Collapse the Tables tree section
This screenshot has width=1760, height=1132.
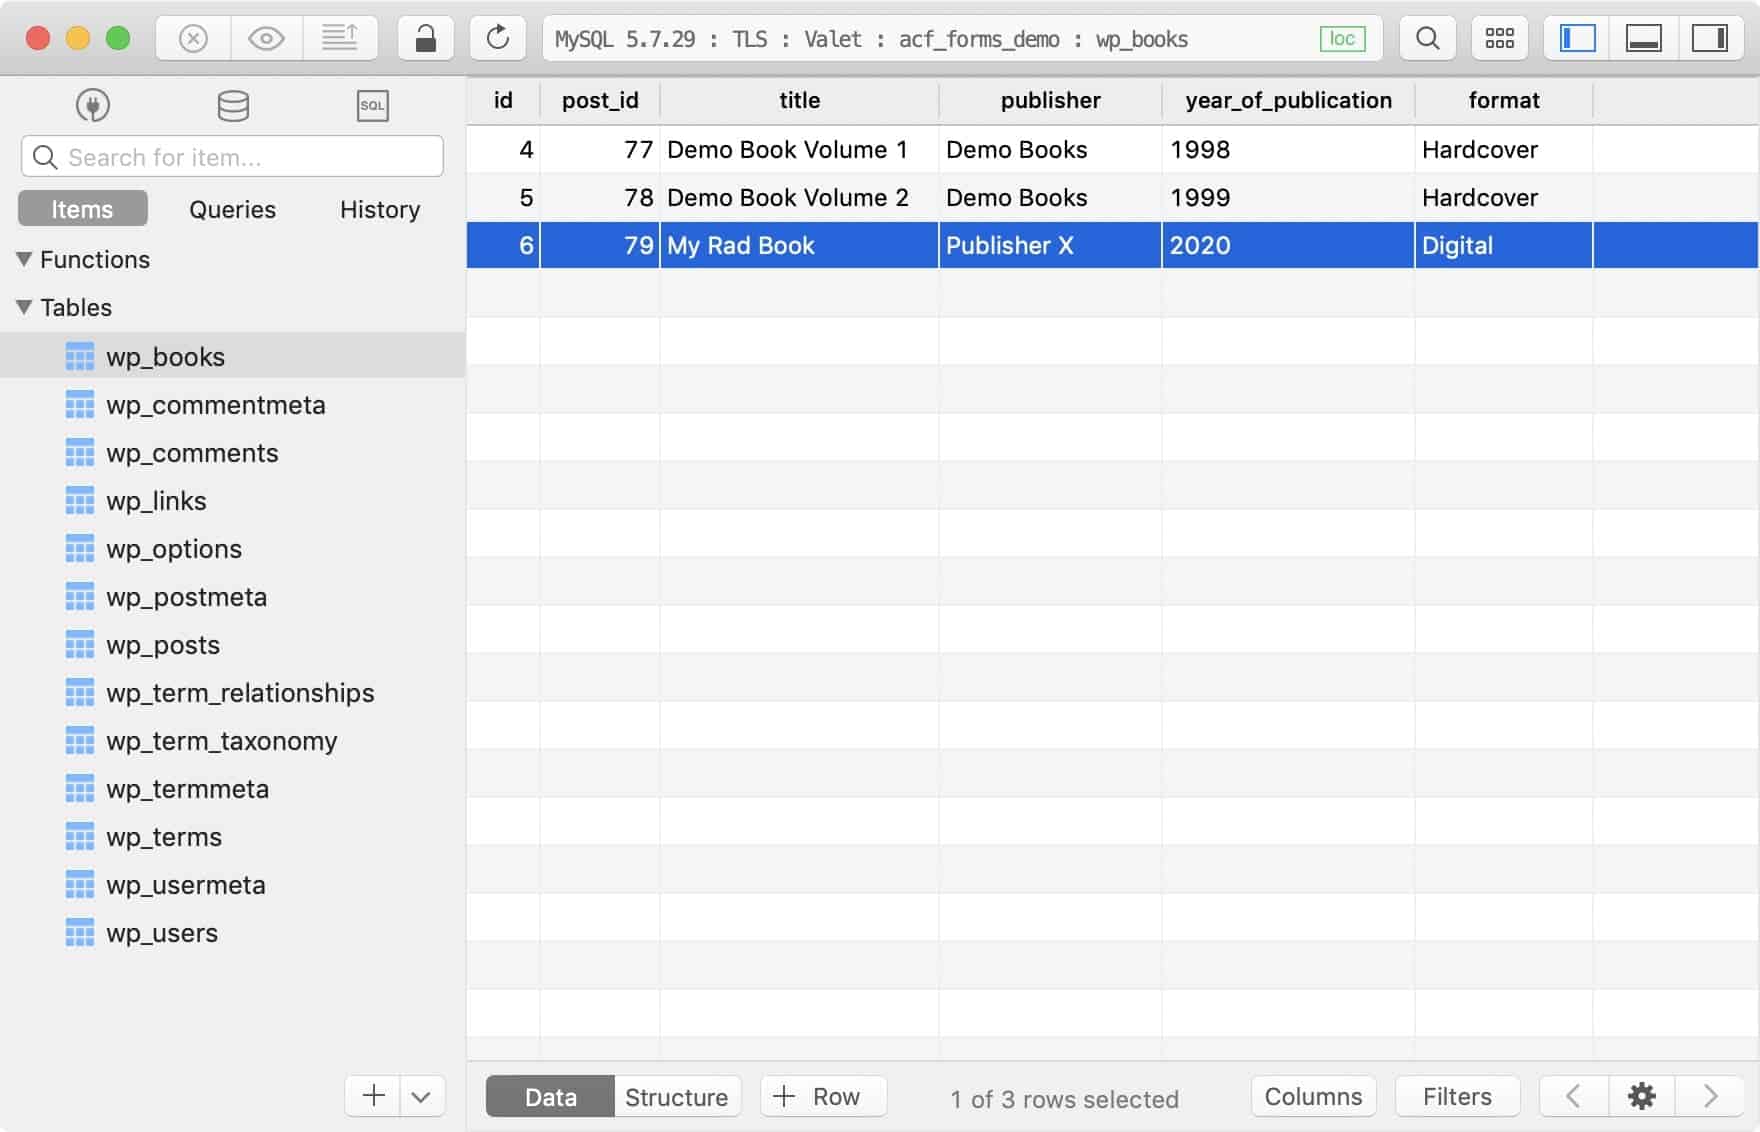click(25, 308)
